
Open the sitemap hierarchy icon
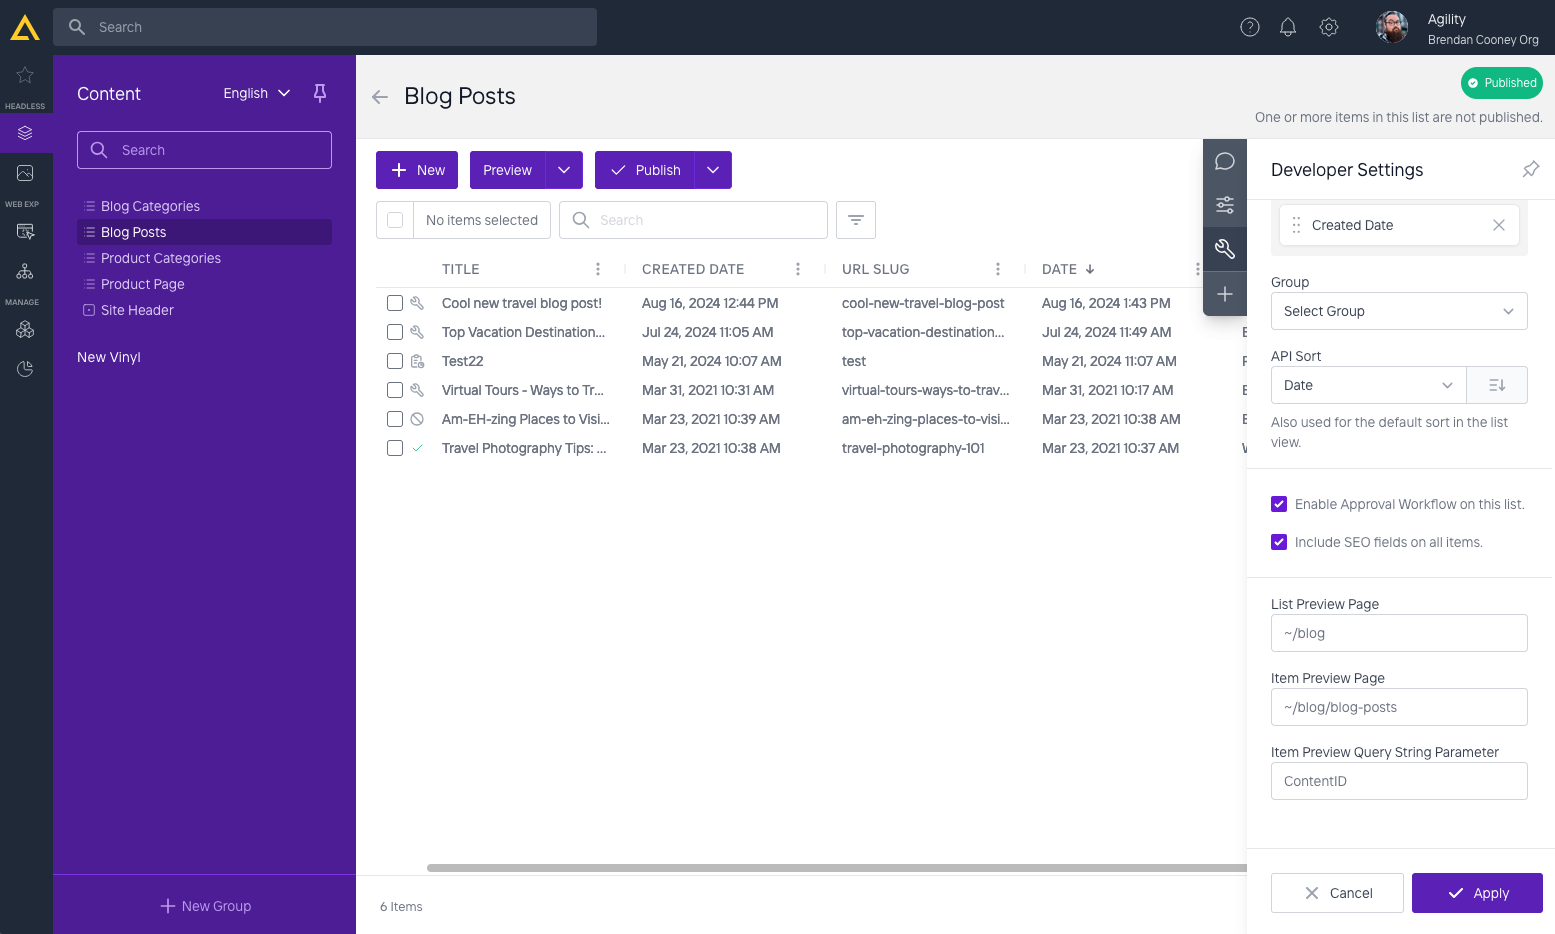click(25, 271)
